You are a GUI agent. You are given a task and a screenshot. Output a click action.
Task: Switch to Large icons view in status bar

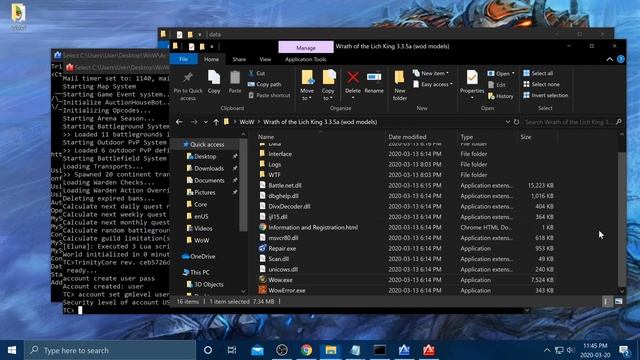[x=619, y=302]
